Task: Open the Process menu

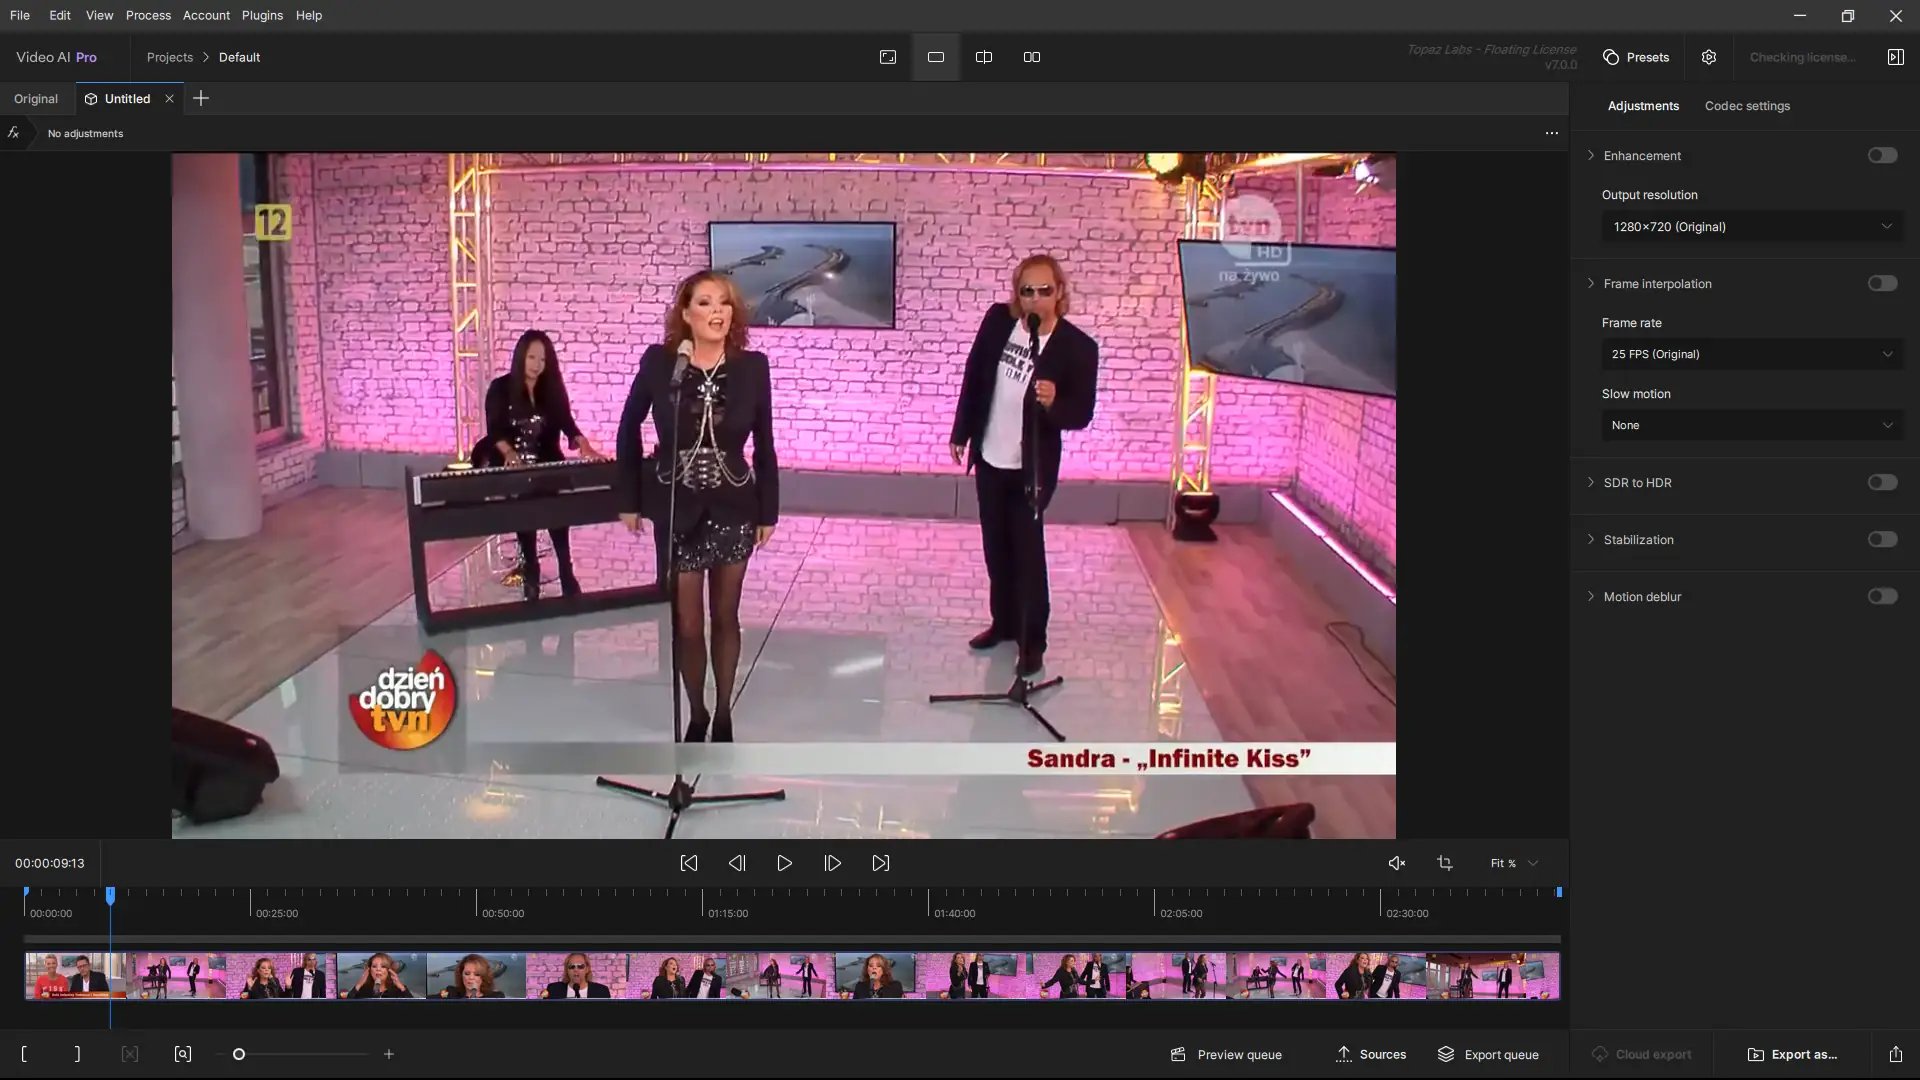Action: [x=148, y=15]
